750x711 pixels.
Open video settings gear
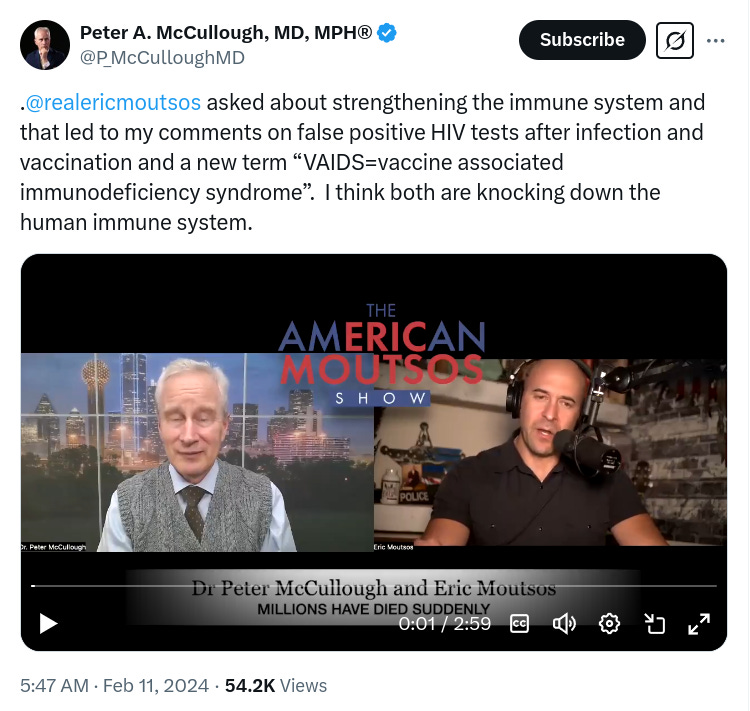click(609, 623)
